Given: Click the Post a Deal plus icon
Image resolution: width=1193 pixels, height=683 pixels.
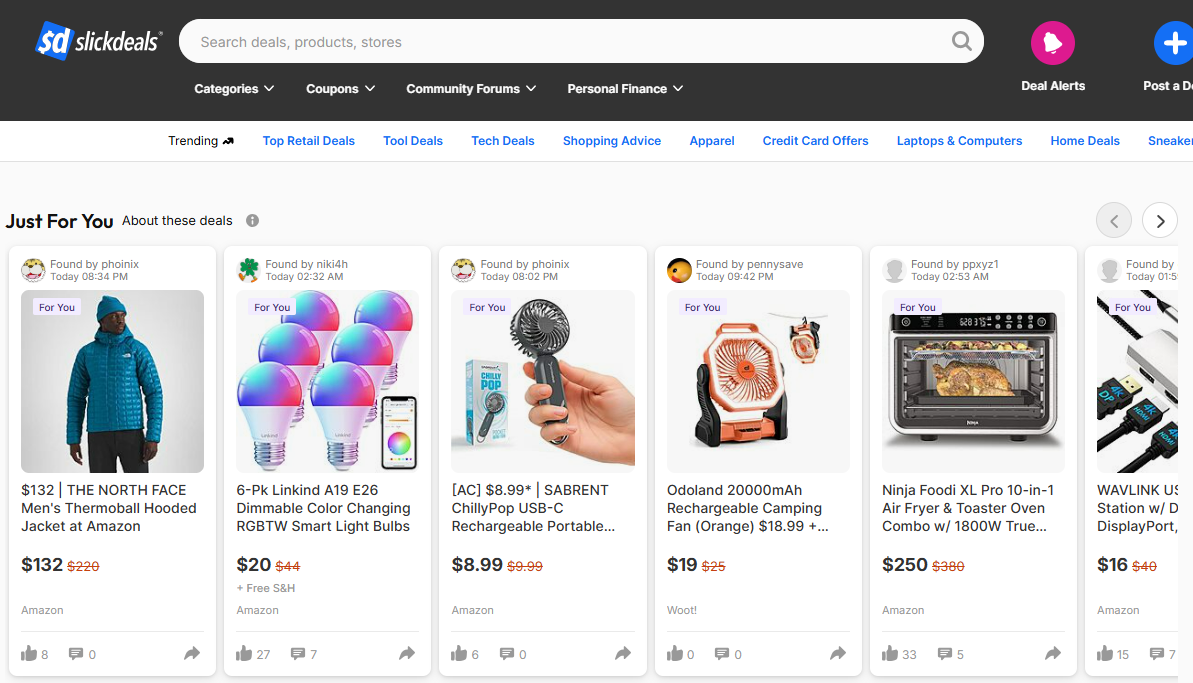Looking at the screenshot, I should (1176, 43).
